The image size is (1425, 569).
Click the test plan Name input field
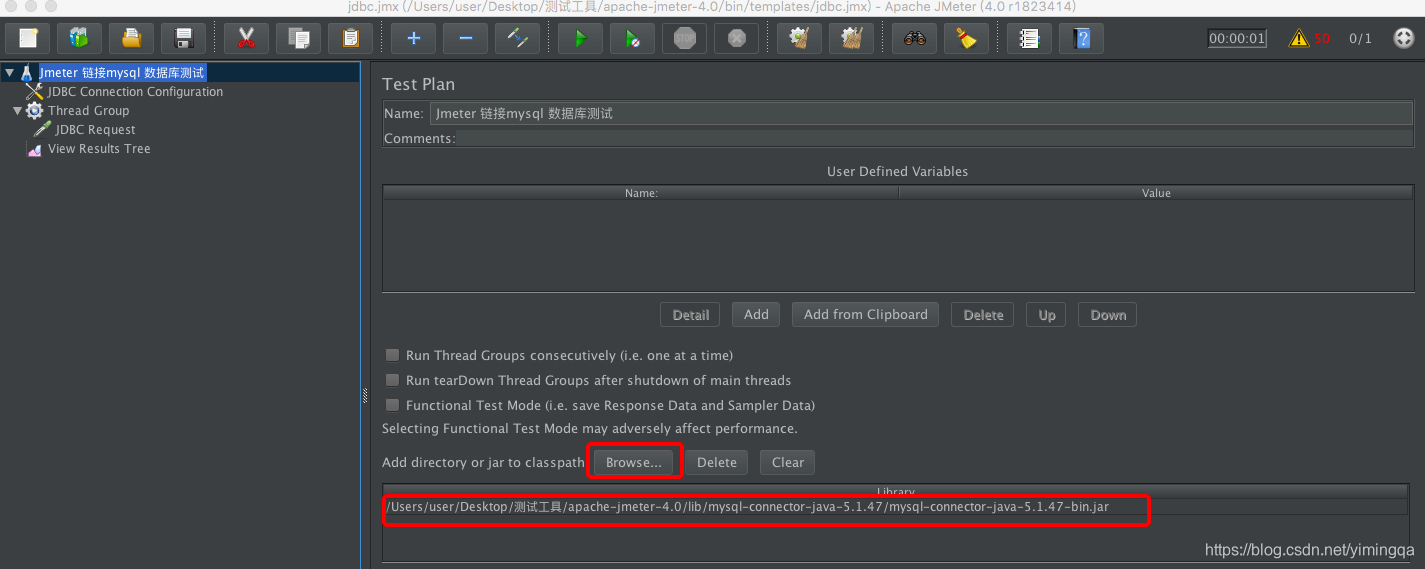(921, 113)
